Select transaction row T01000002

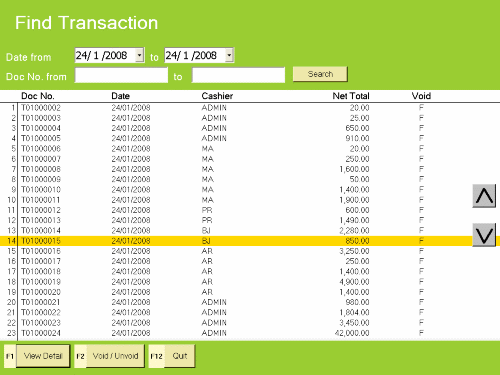pyautogui.click(x=250, y=108)
